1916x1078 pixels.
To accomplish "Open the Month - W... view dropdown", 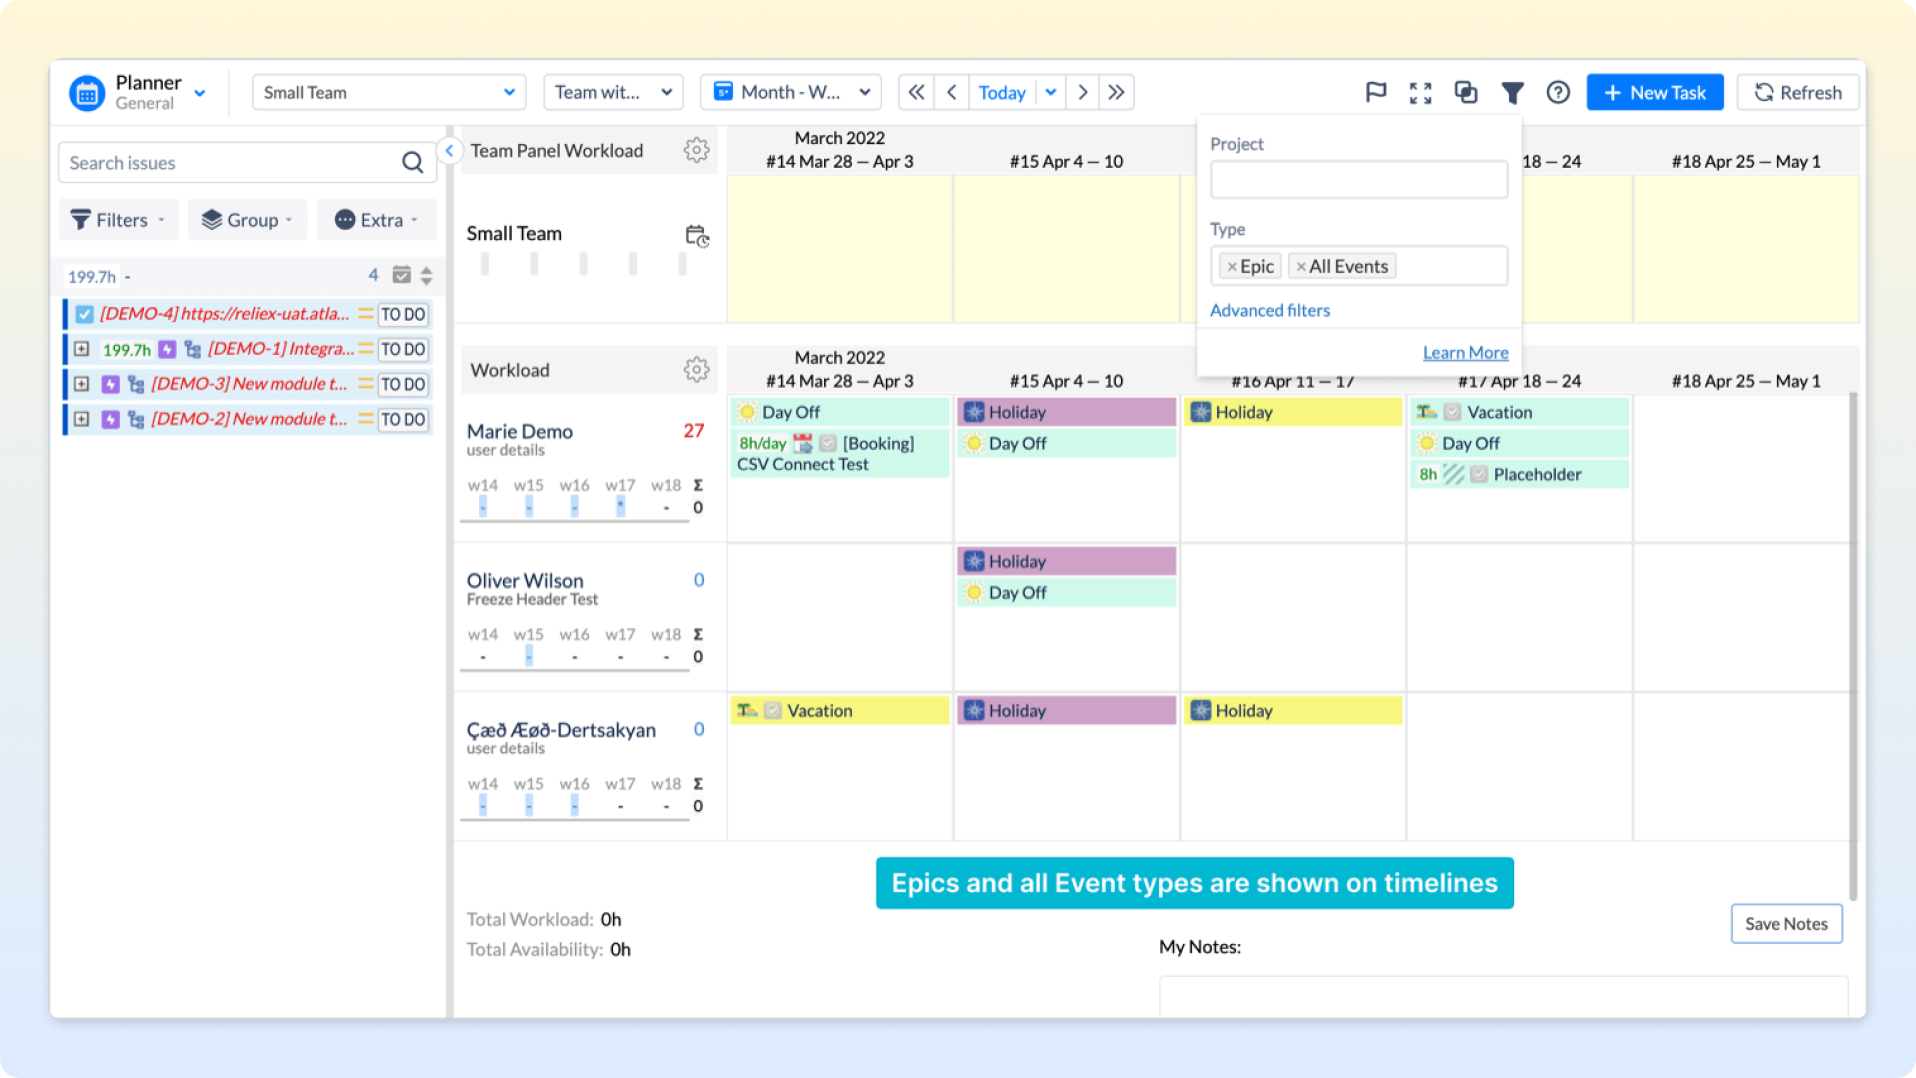I will 790,92.
